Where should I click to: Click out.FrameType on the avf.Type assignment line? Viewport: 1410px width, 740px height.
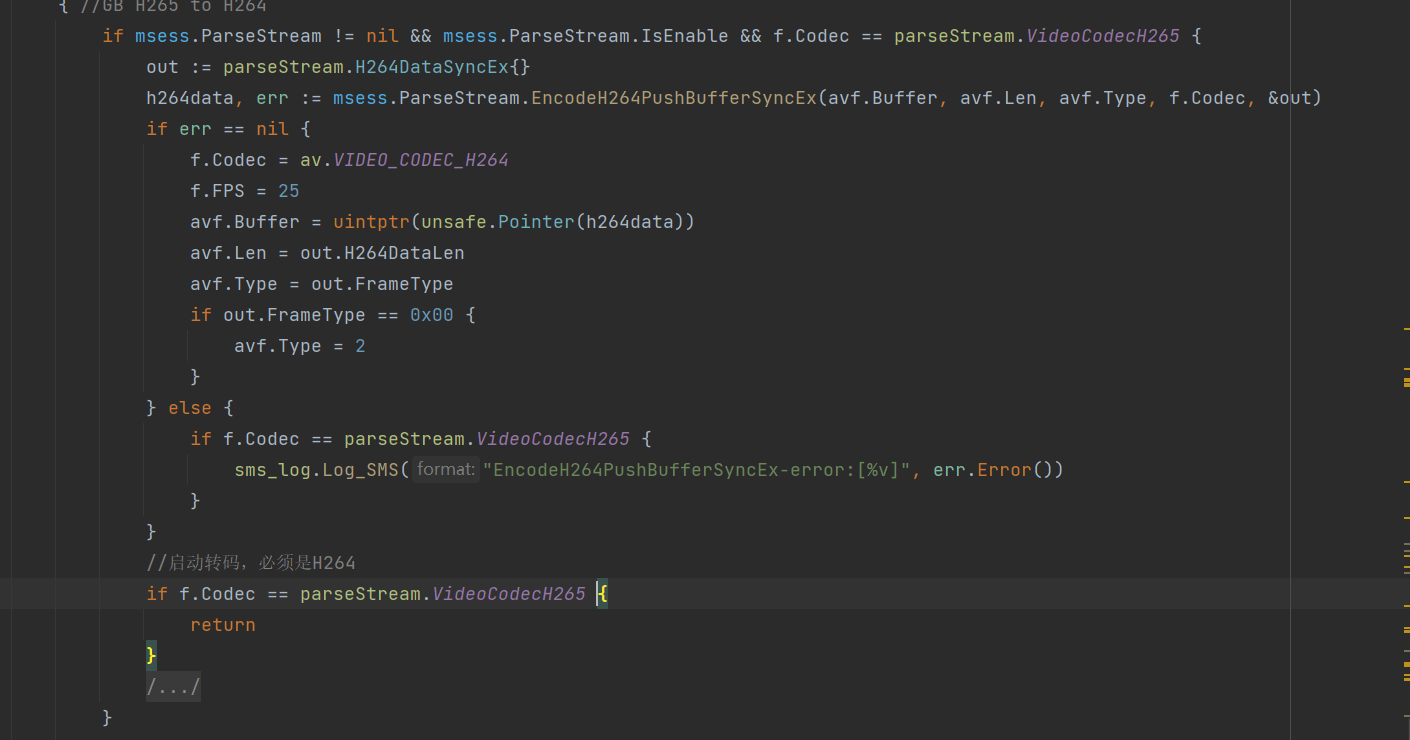pos(382,284)
